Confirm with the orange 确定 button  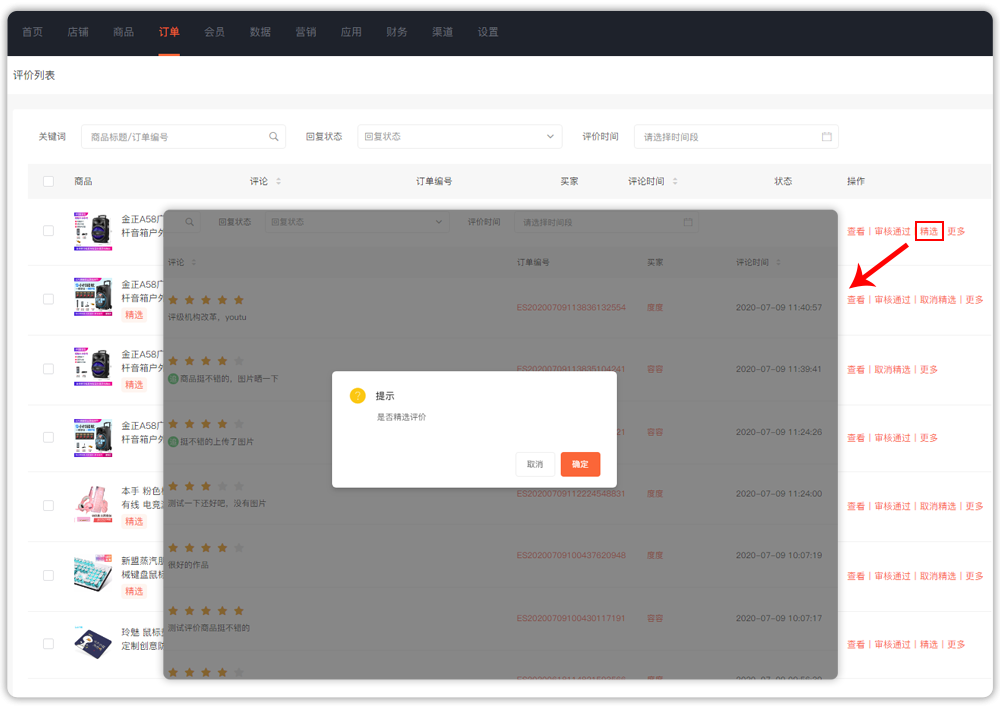tap(580, 464)
